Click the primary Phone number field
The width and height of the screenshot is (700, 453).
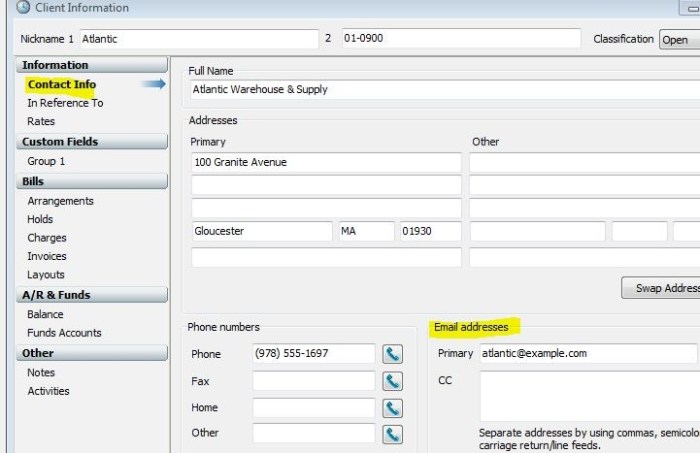(x=314, y=353)
